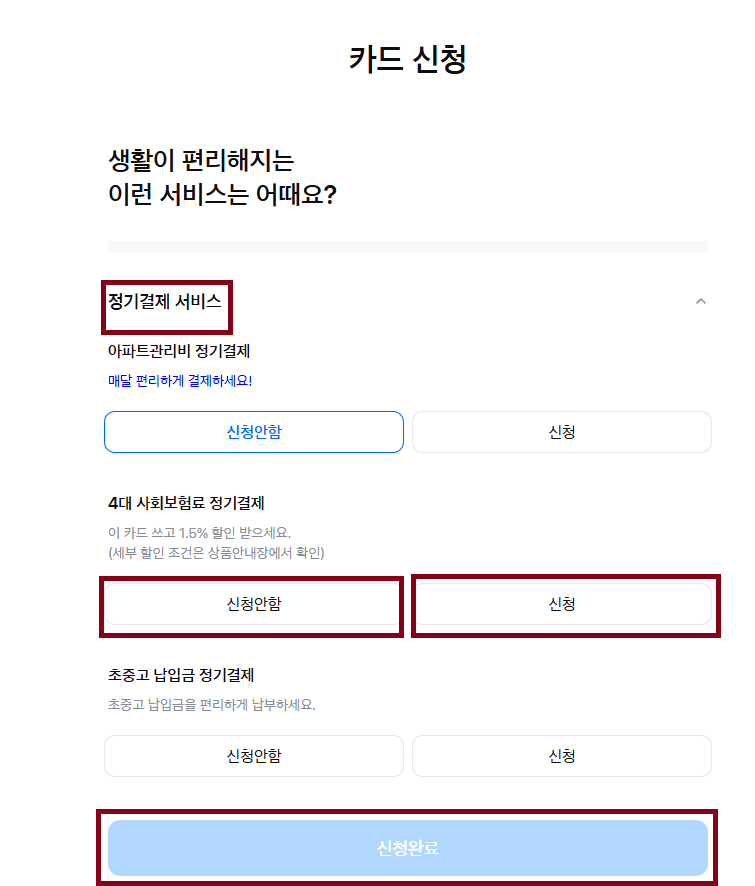Image resolution: width=755 pixels, height=886 pixels.
Task: Select 신청 for 4대 사회보험료 정기결제
Action: coord(562,605)
